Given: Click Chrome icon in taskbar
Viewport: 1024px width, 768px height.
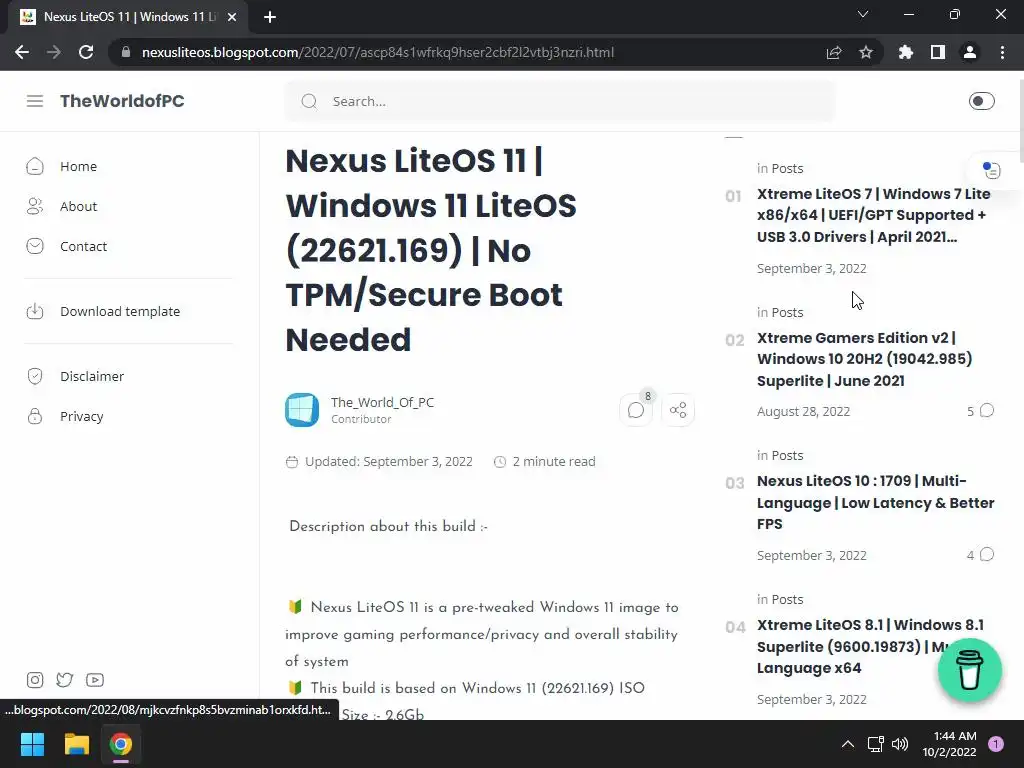Looking at the screenshot, I should [120, 744].
